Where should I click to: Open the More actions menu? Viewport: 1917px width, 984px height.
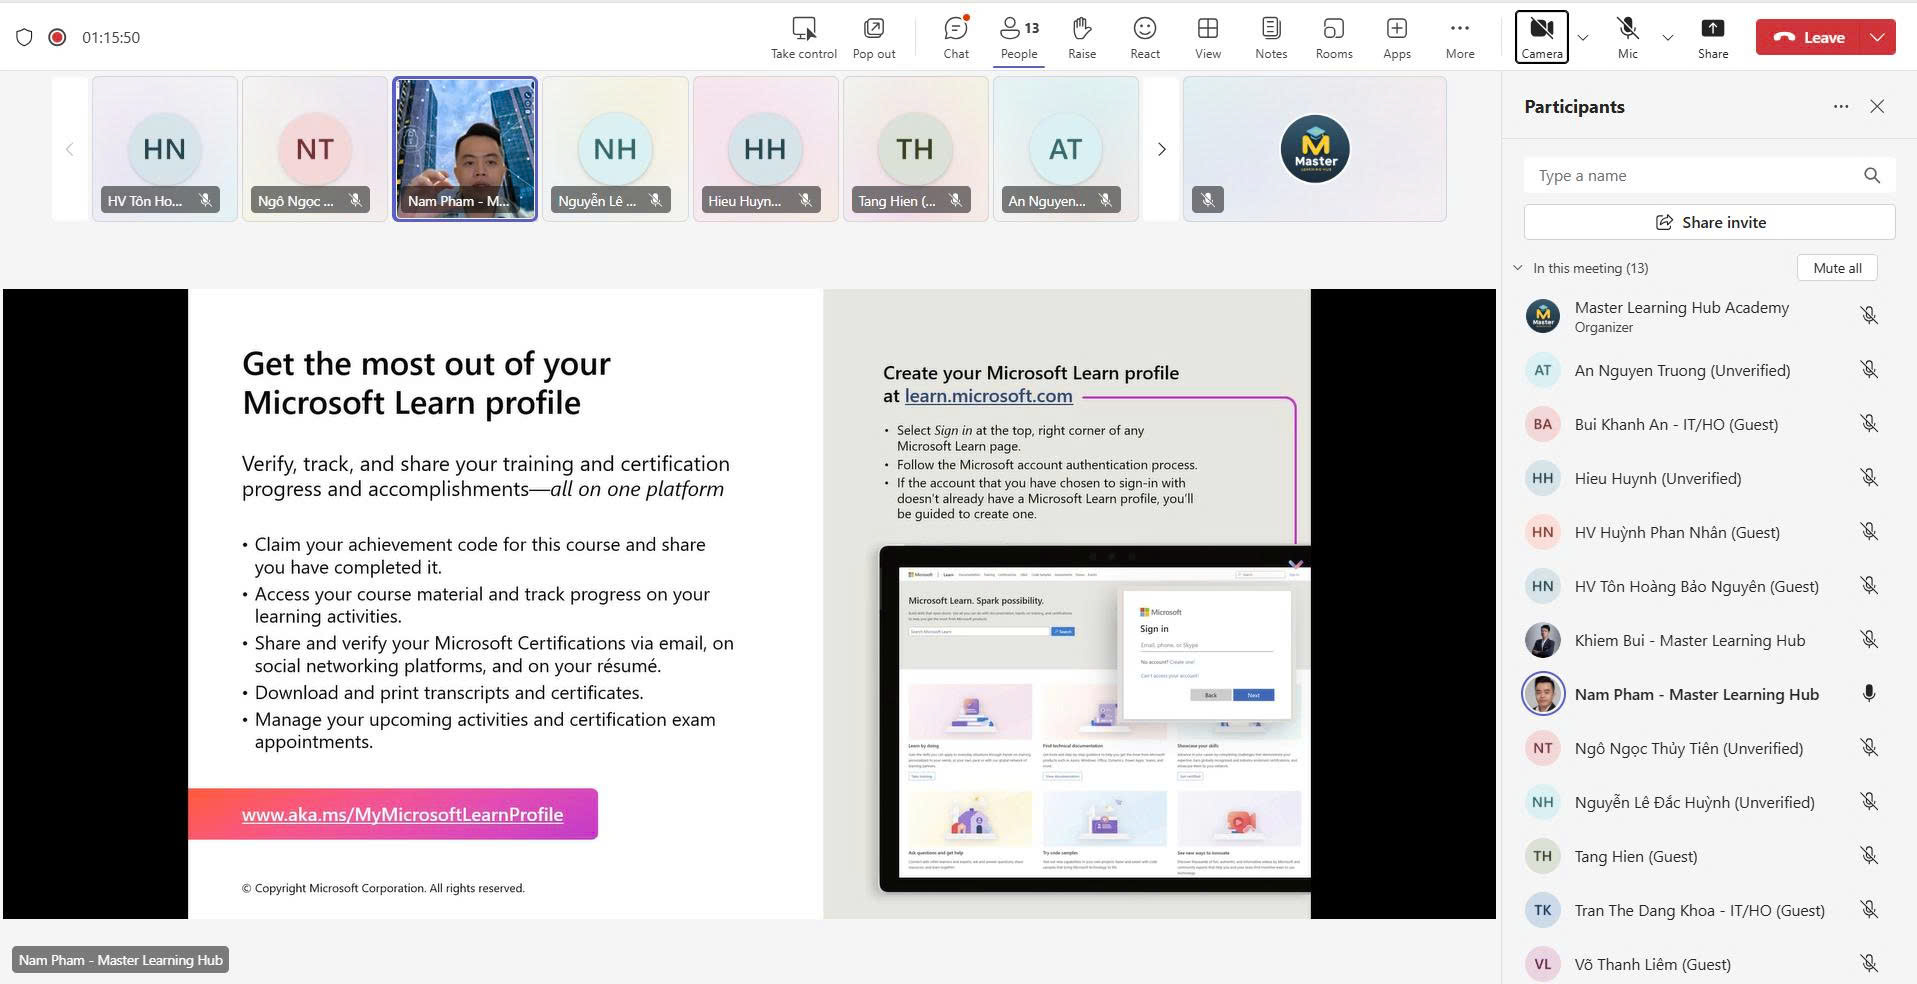1459,37
